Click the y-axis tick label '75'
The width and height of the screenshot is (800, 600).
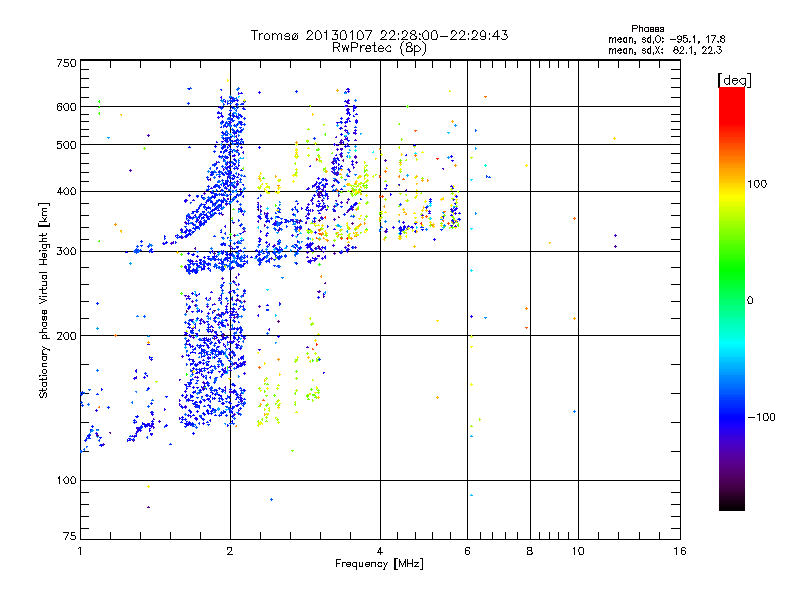coord(69,536)
